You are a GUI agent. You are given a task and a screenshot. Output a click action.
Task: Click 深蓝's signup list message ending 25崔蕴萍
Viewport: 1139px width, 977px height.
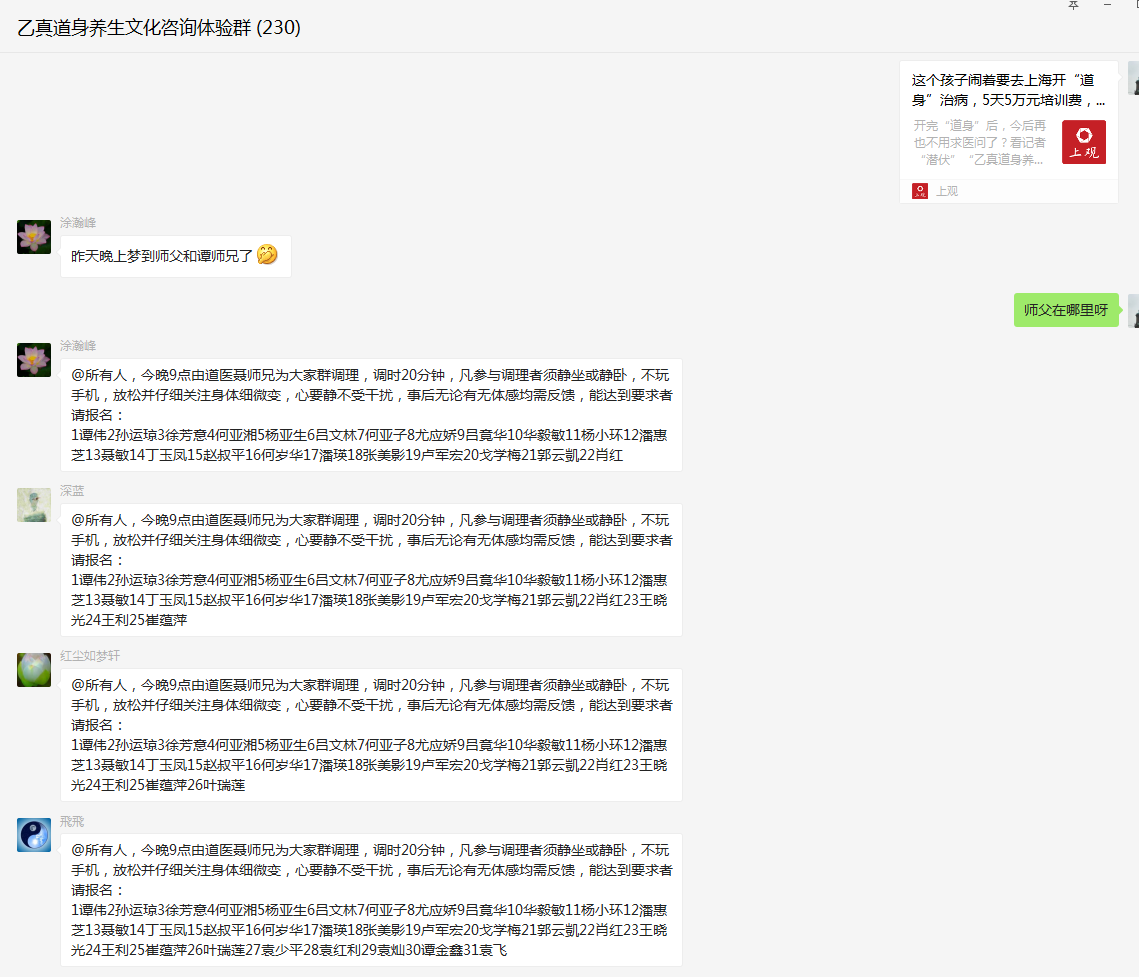click(x=370, y=570)
